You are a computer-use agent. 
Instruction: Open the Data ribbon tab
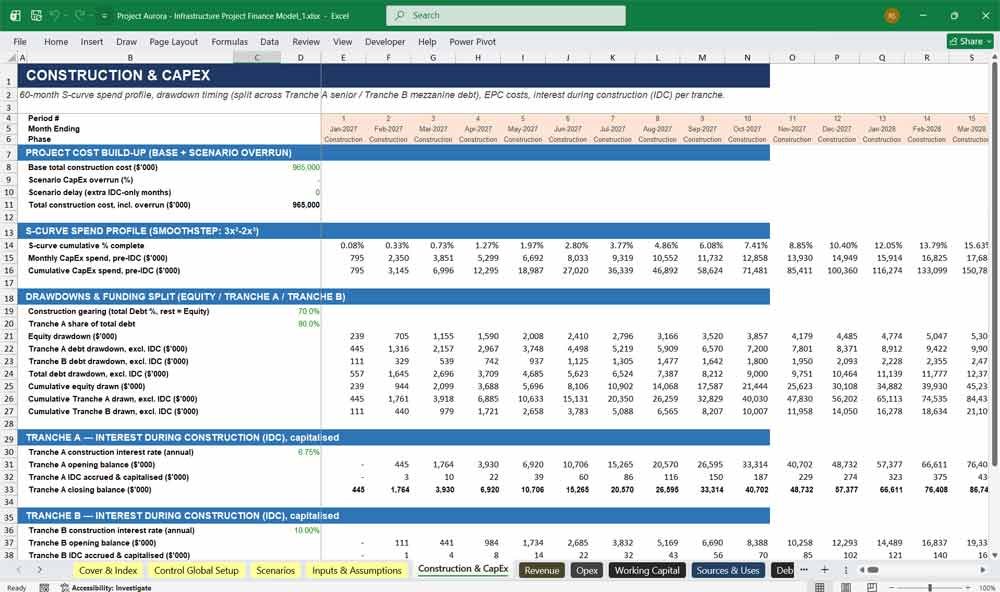point(269,41)
